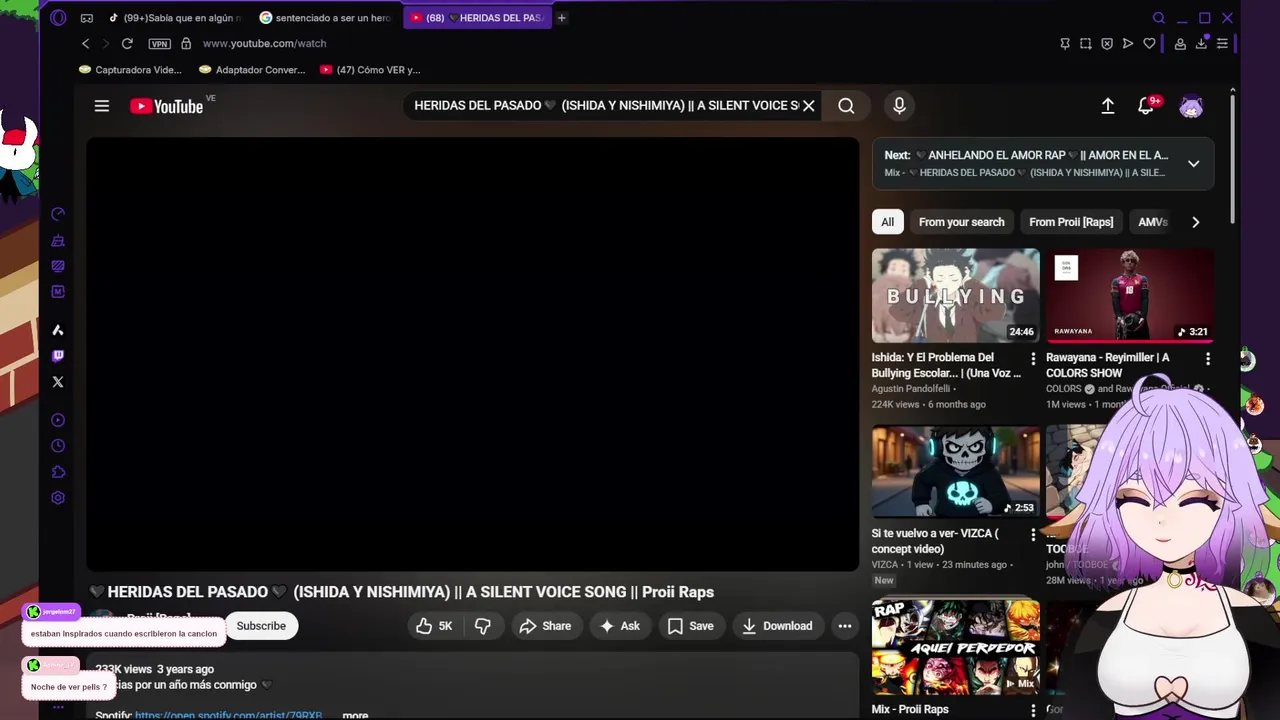Viewport: 1280px width, 720px height.
Task: Open the Spotify artist link
Action: (x=228, y=715)
